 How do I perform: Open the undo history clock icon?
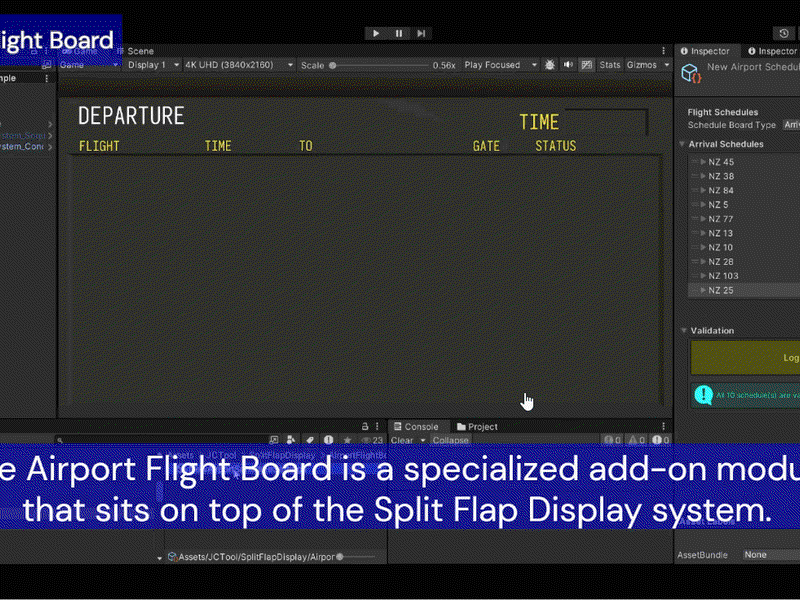784,33
